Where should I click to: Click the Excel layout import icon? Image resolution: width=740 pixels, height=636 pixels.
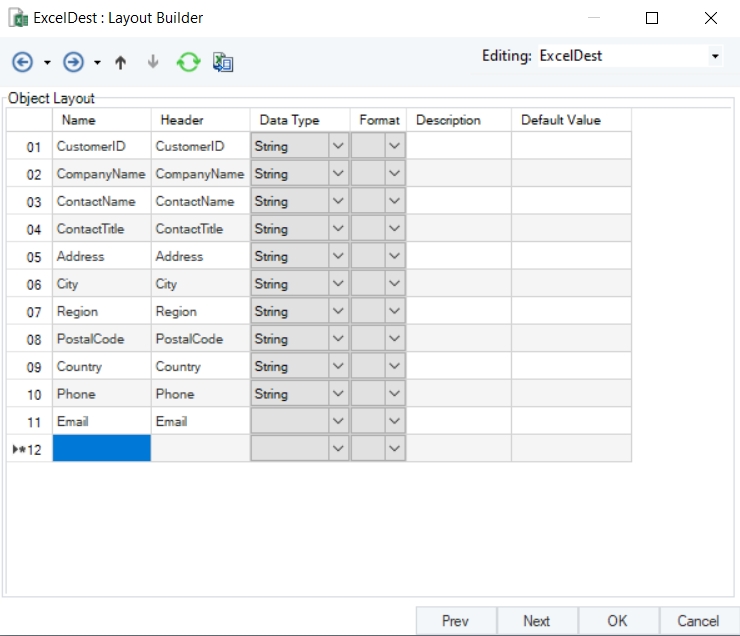click(223, 62)
